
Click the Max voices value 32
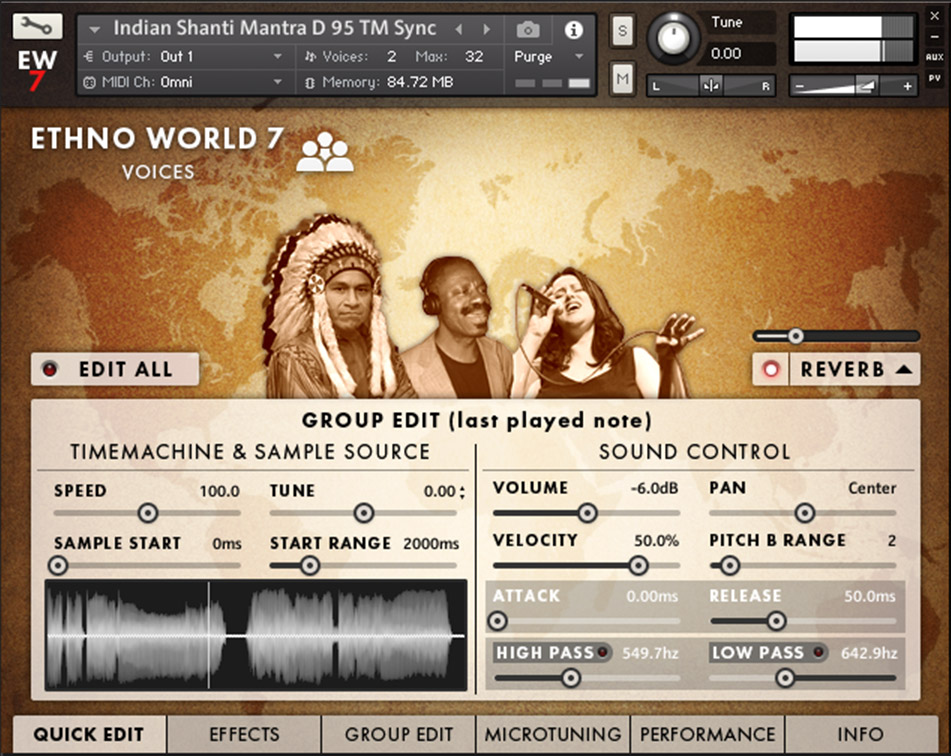click(474, 56)
